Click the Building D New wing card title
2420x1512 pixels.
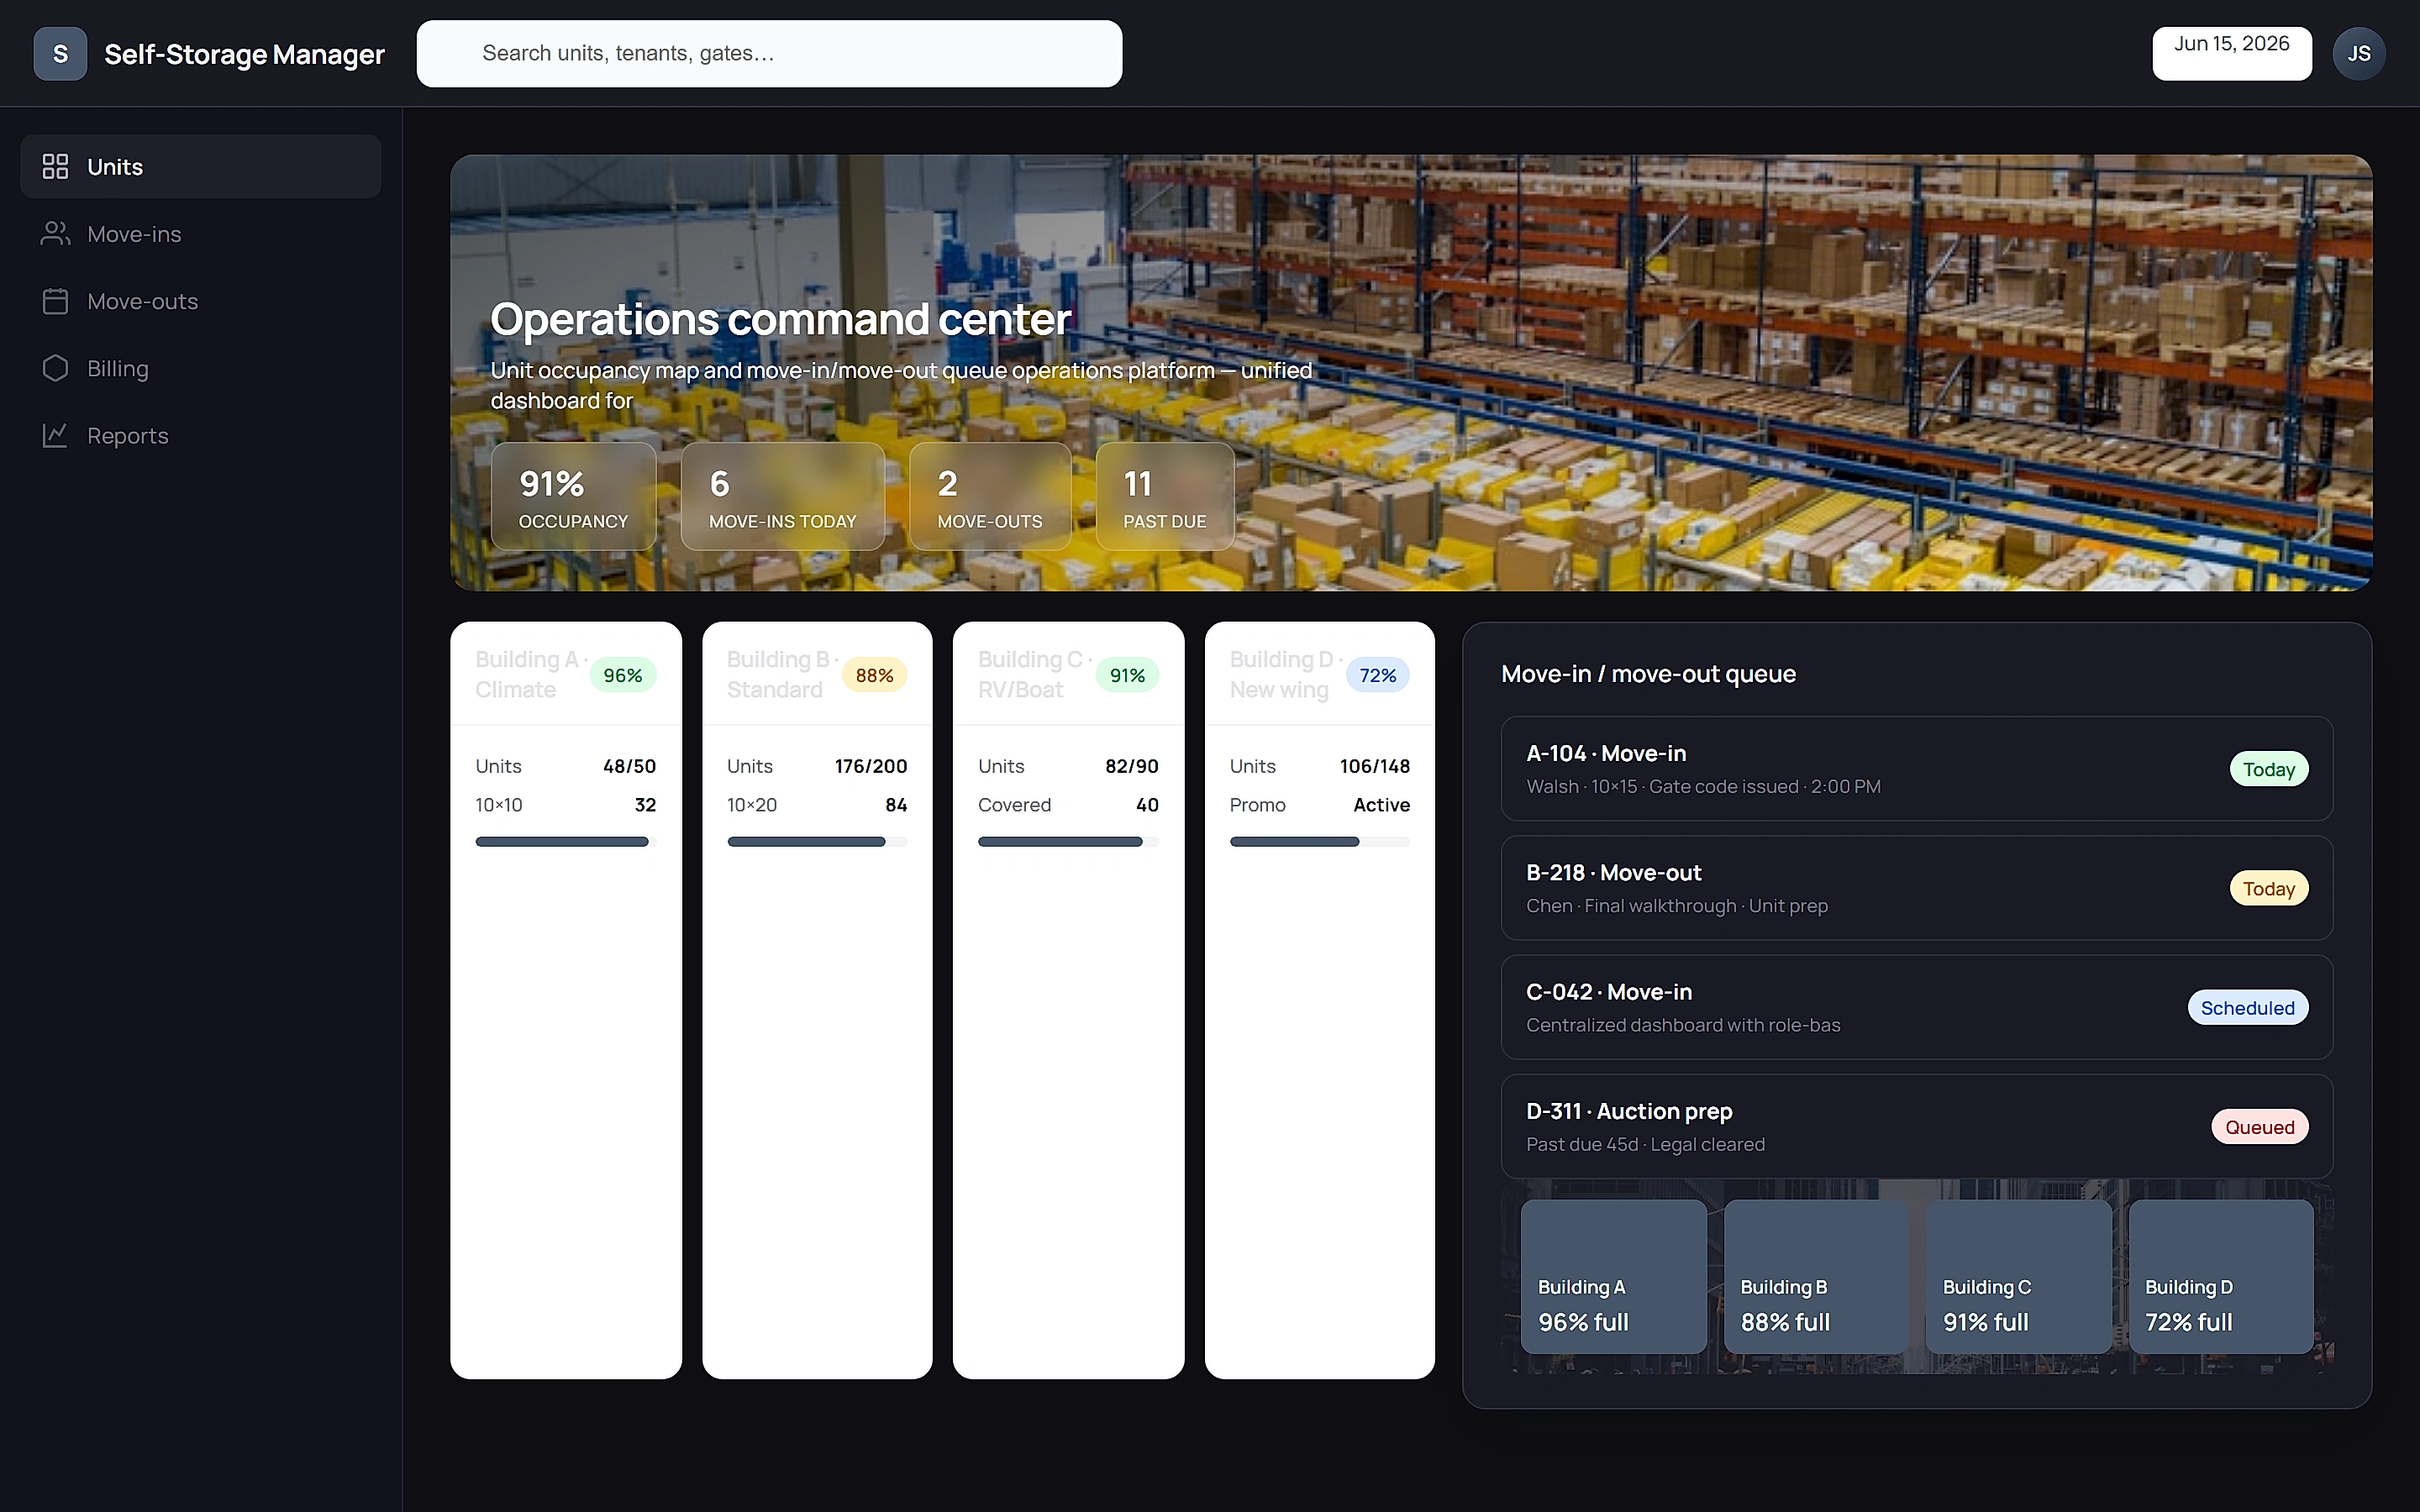coord(1286,675)
